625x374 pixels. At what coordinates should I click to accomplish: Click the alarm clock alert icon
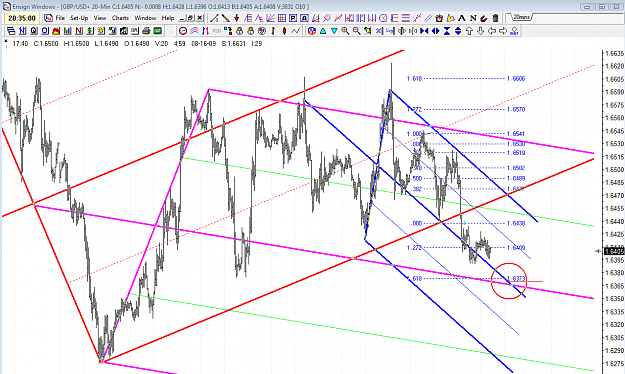coord(439,18)
